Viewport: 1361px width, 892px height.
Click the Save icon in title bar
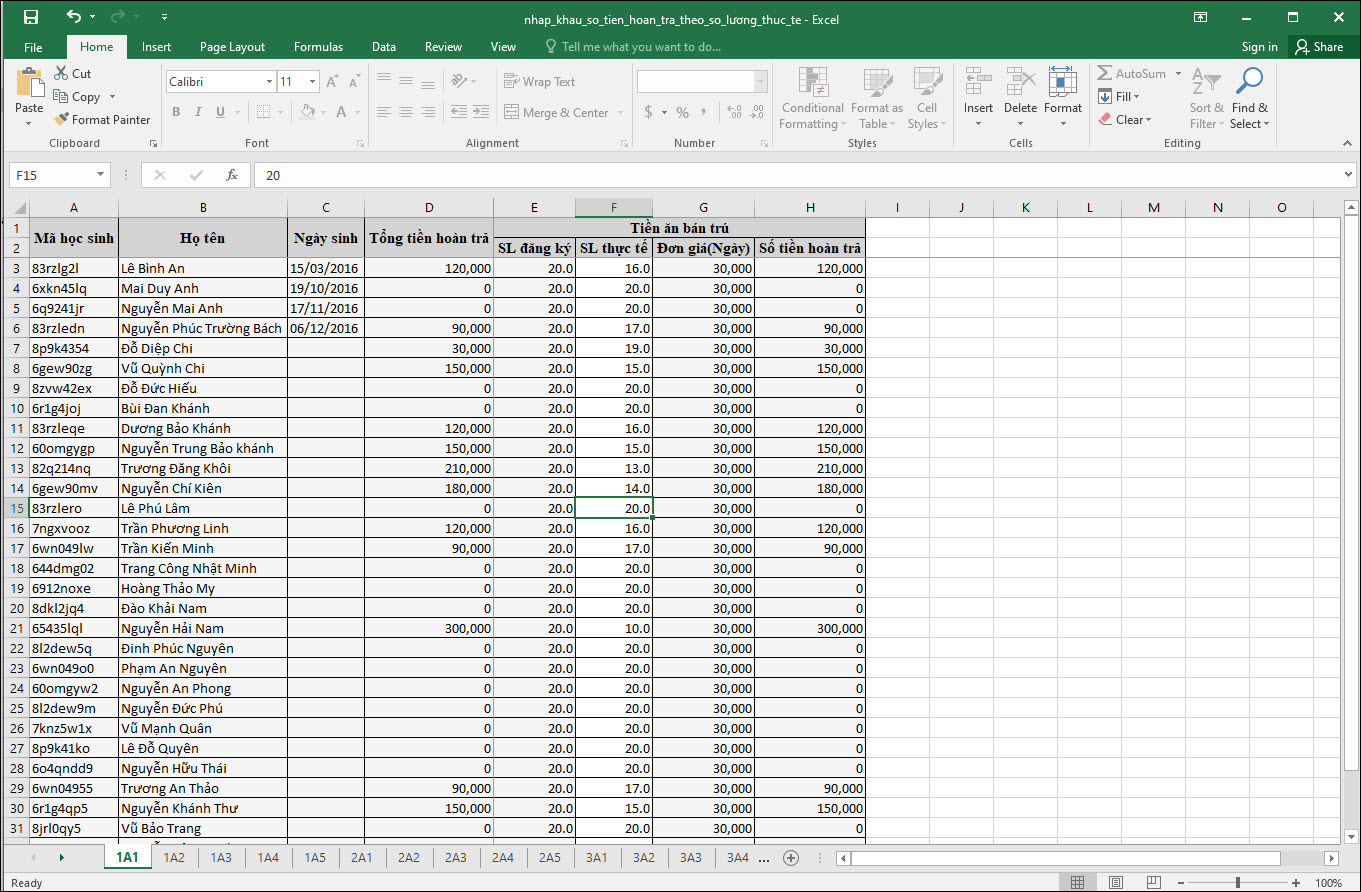(x=31, y=17)
